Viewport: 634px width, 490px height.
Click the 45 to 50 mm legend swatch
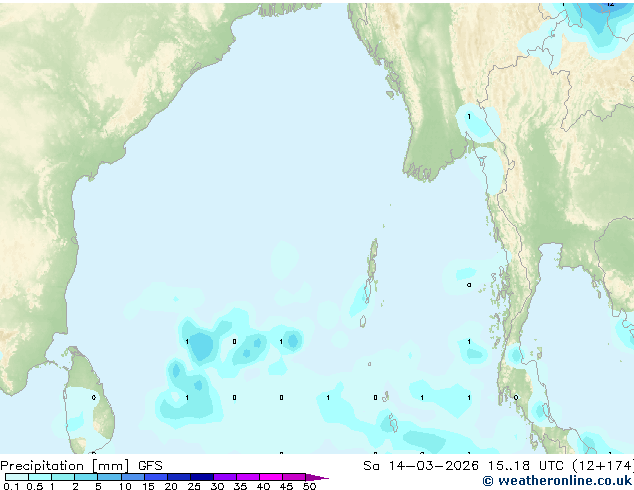294,477
